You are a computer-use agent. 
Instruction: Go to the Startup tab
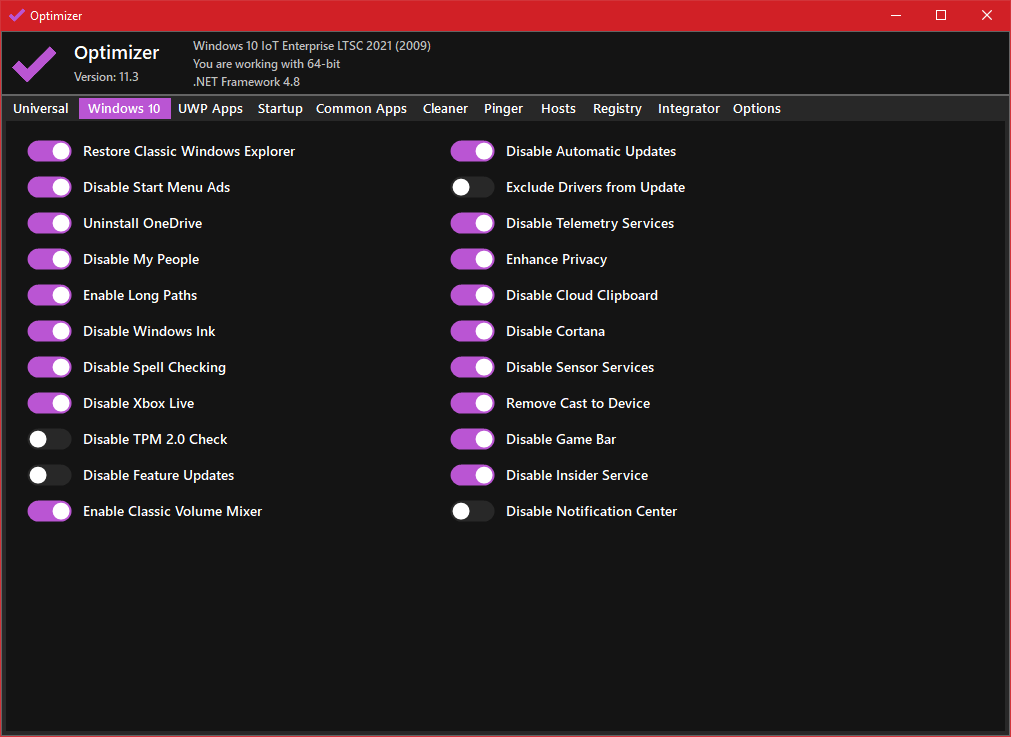coord(280,109)
